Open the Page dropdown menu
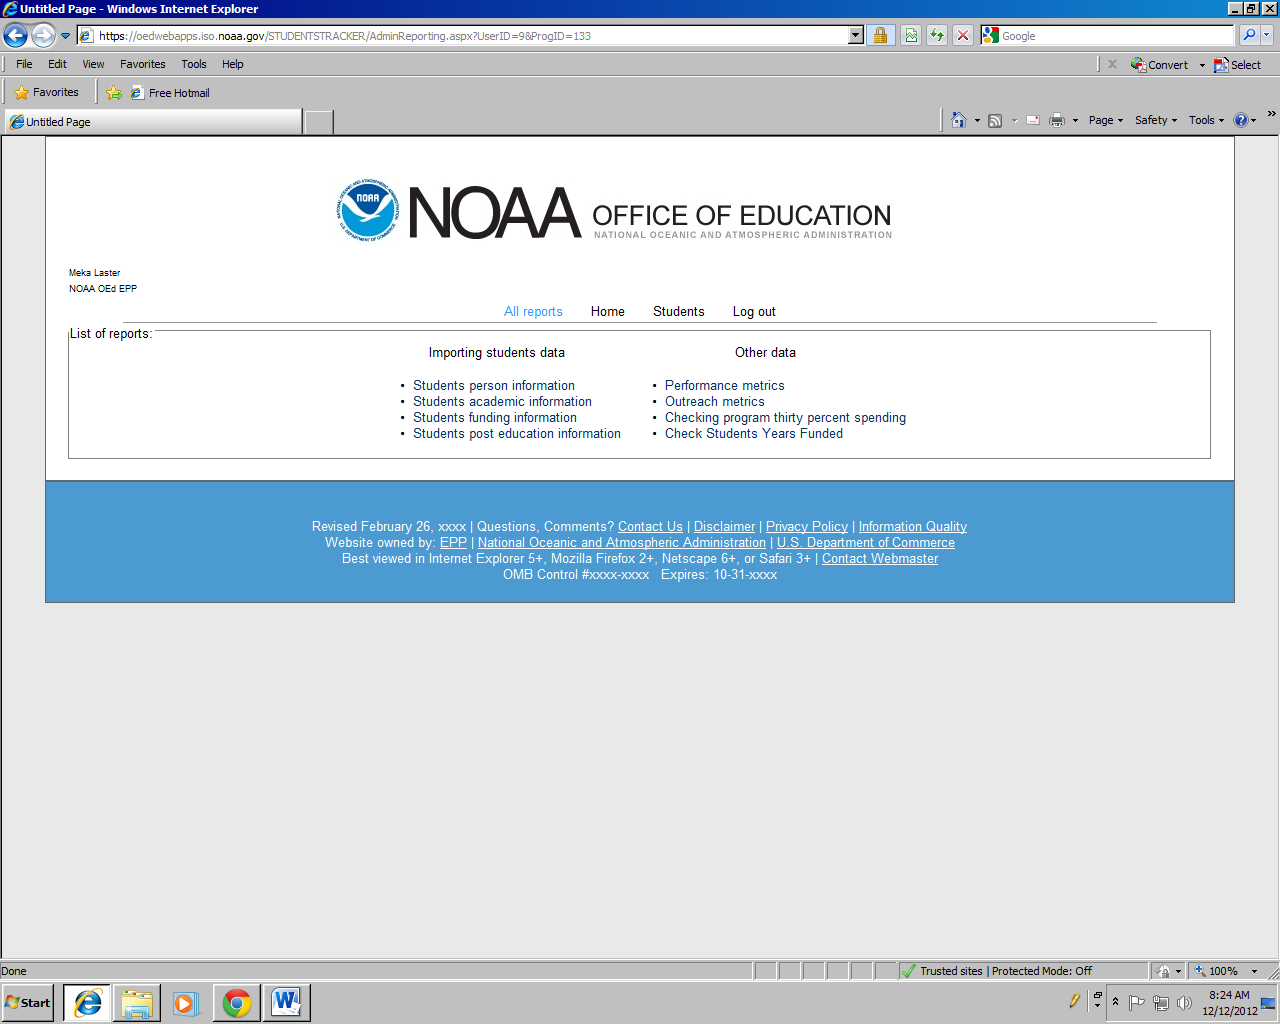This screenshot has height=1024, width=1280. [x=1106, y=120]
